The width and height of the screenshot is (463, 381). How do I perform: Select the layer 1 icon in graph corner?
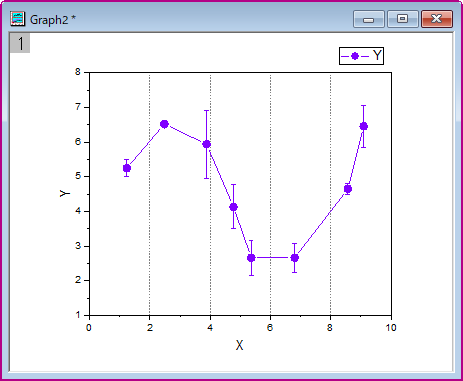pyautogui.click(x=20, y=43)
